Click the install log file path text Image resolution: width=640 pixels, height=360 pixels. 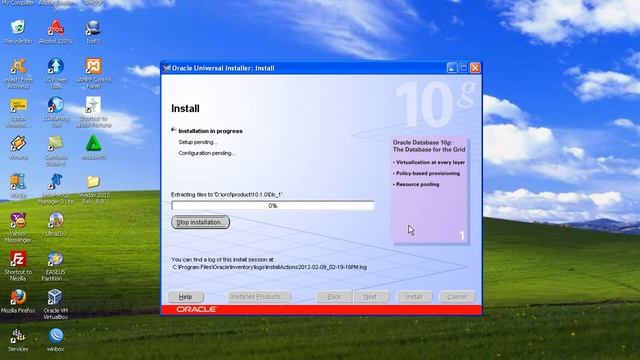point(269,267)
